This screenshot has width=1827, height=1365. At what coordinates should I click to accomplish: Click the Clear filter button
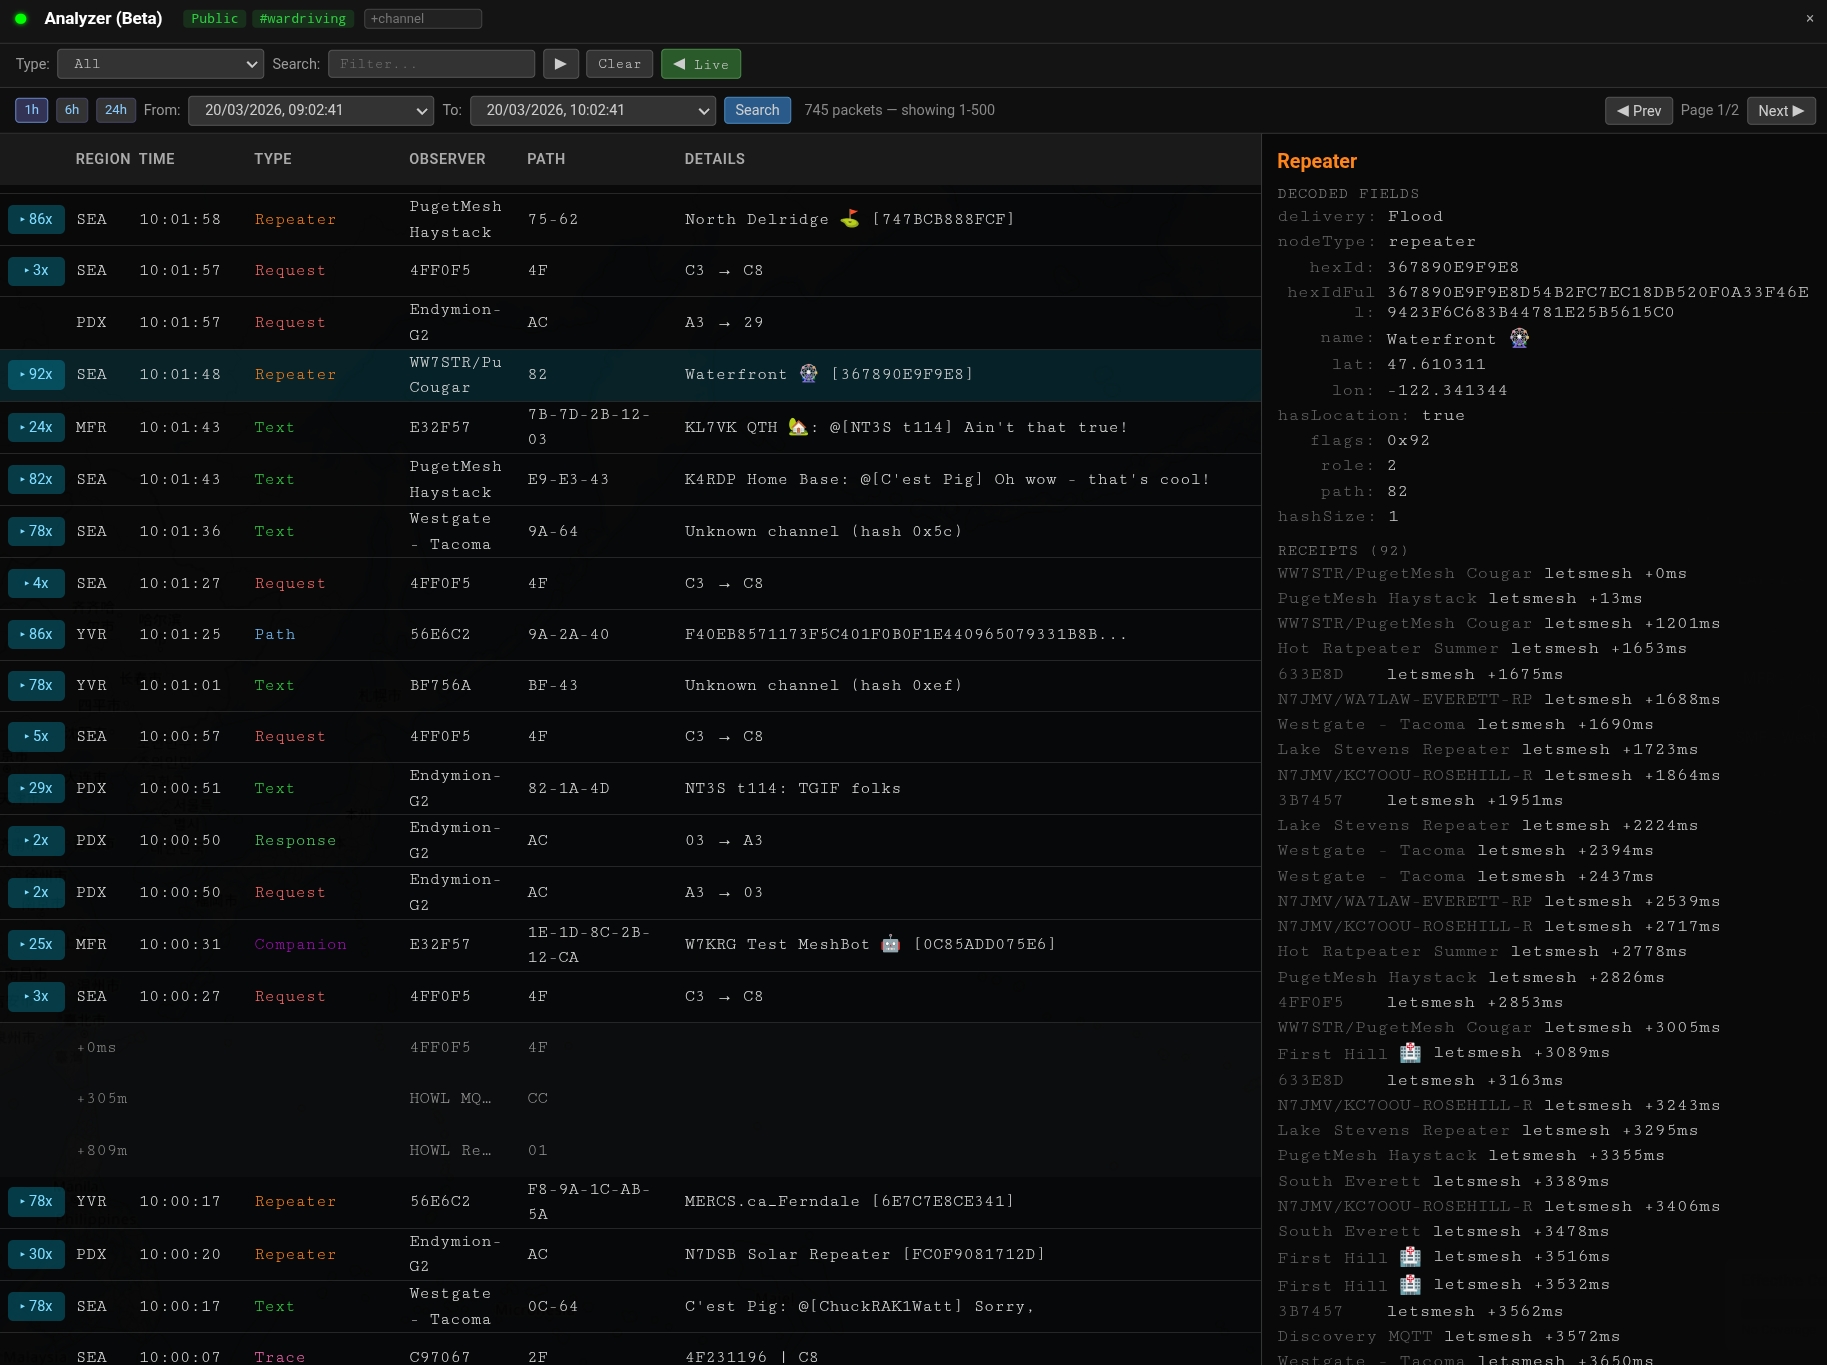coord(619,64)
